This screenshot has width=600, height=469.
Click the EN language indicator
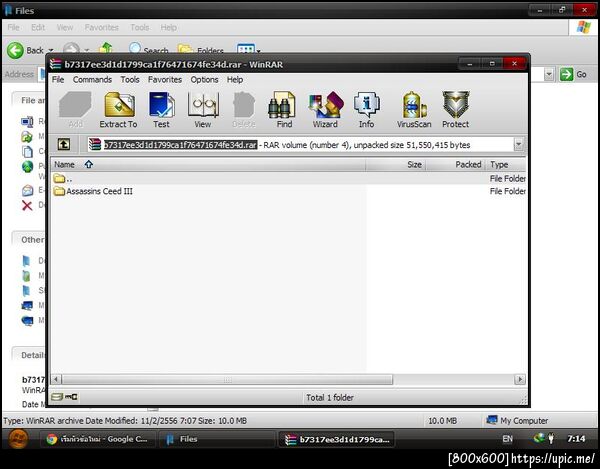pos(507,439)
